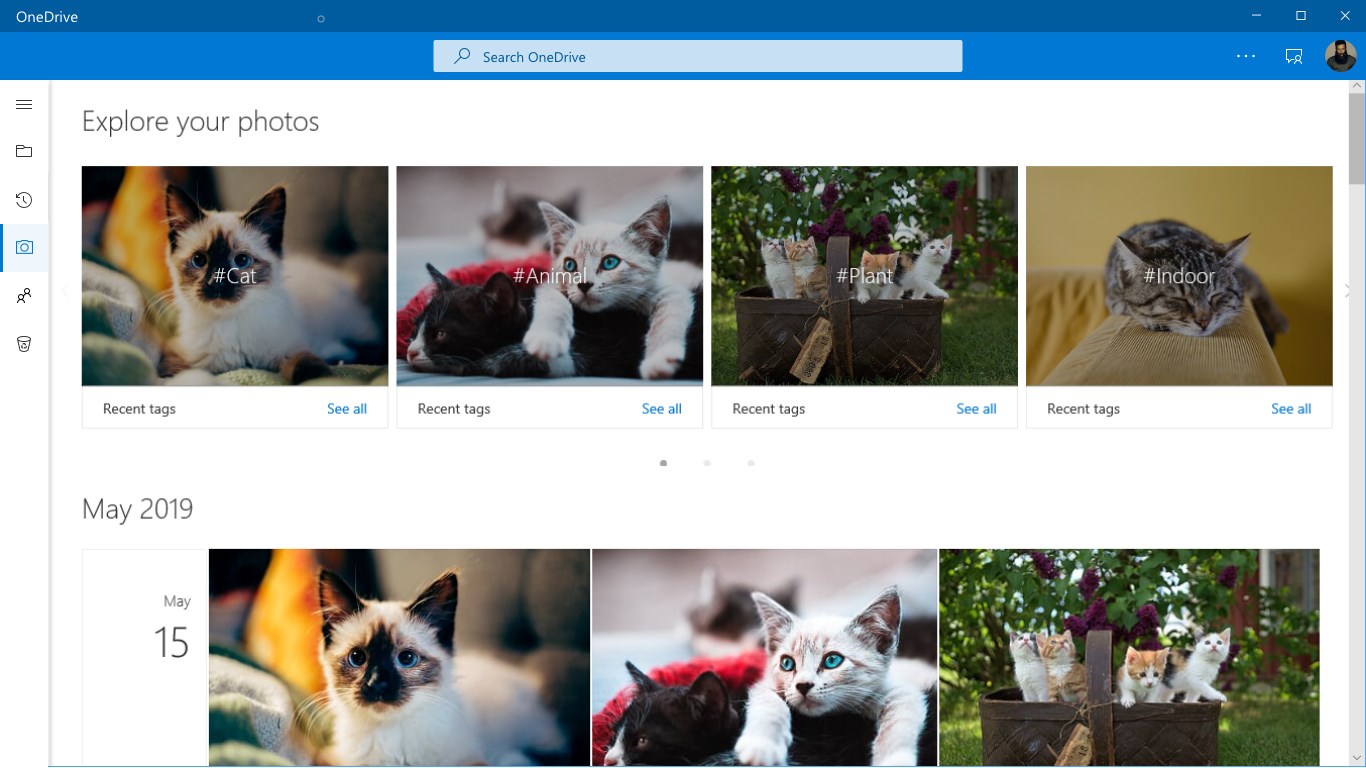Click See all under the #Indoor card
Image resolution: width=1366 pixels, height=768 pixels.
tap(1291, 408)
